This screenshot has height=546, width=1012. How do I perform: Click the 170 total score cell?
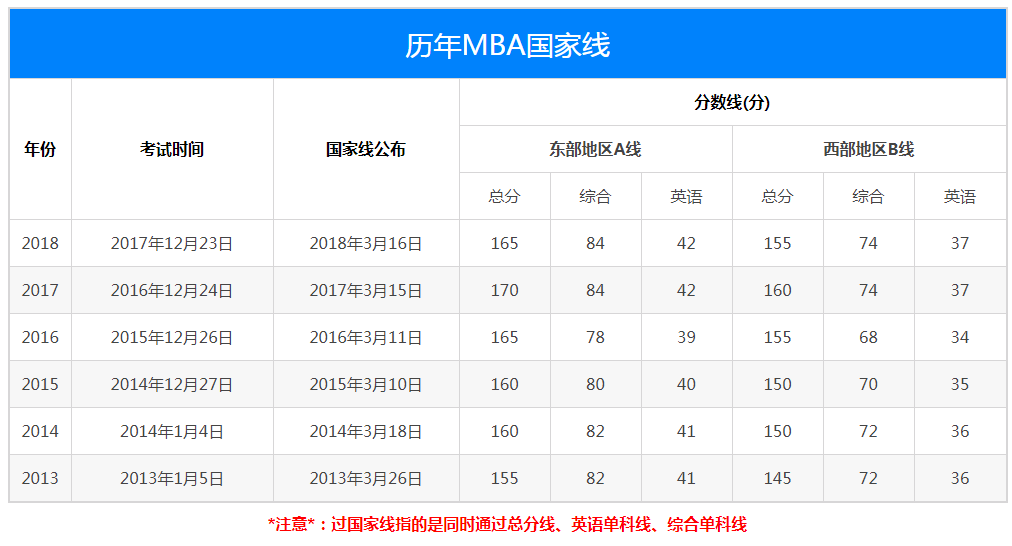tap(505, 290)
